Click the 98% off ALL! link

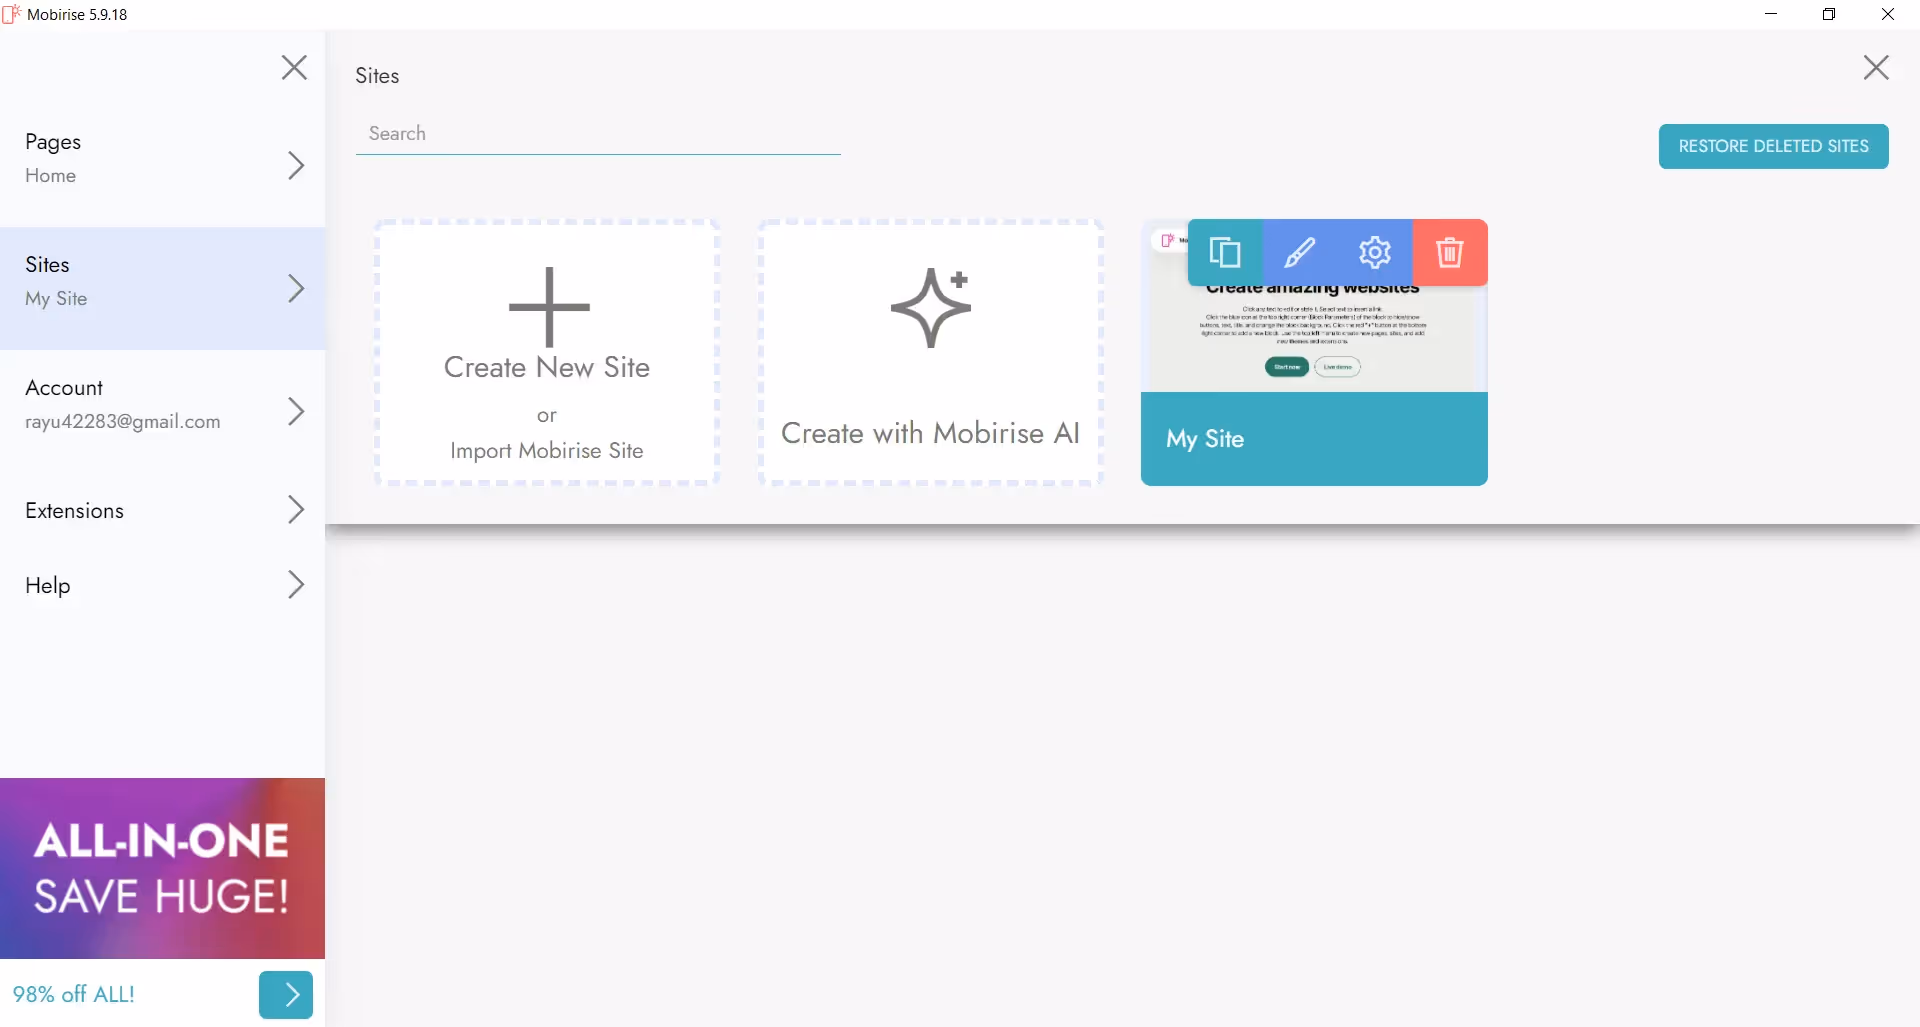(74, 994)
